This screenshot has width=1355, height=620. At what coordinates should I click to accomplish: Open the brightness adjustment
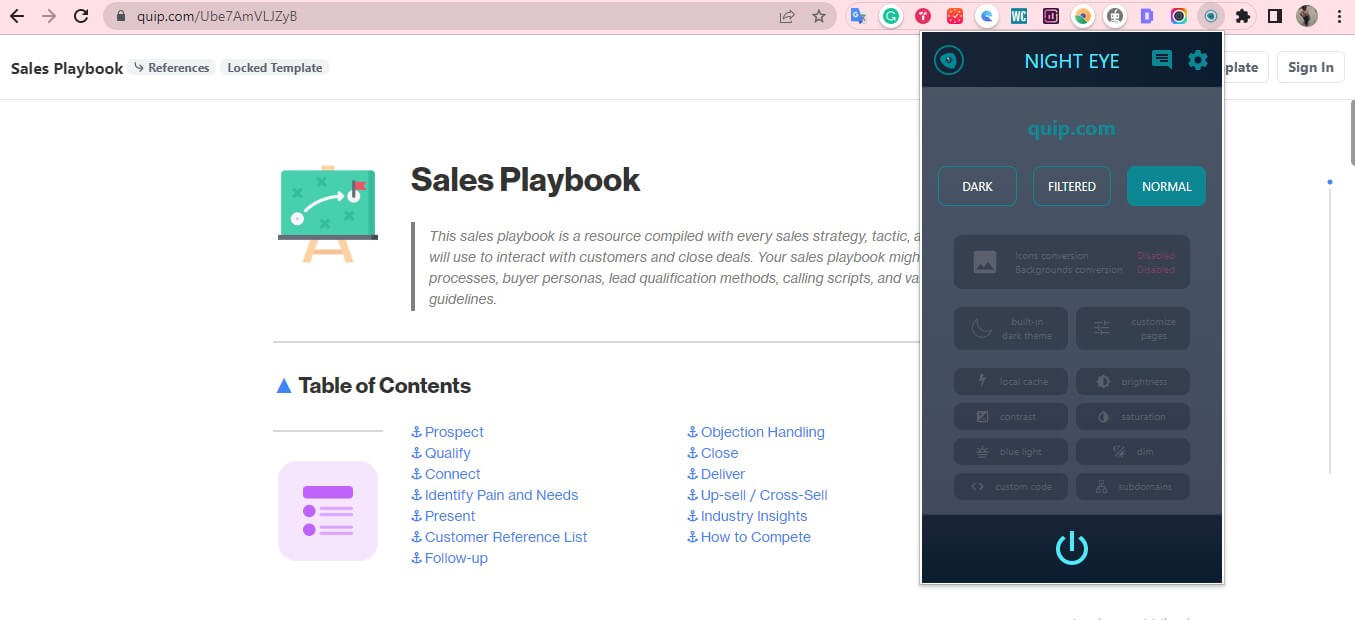[x=1133, y=381]
